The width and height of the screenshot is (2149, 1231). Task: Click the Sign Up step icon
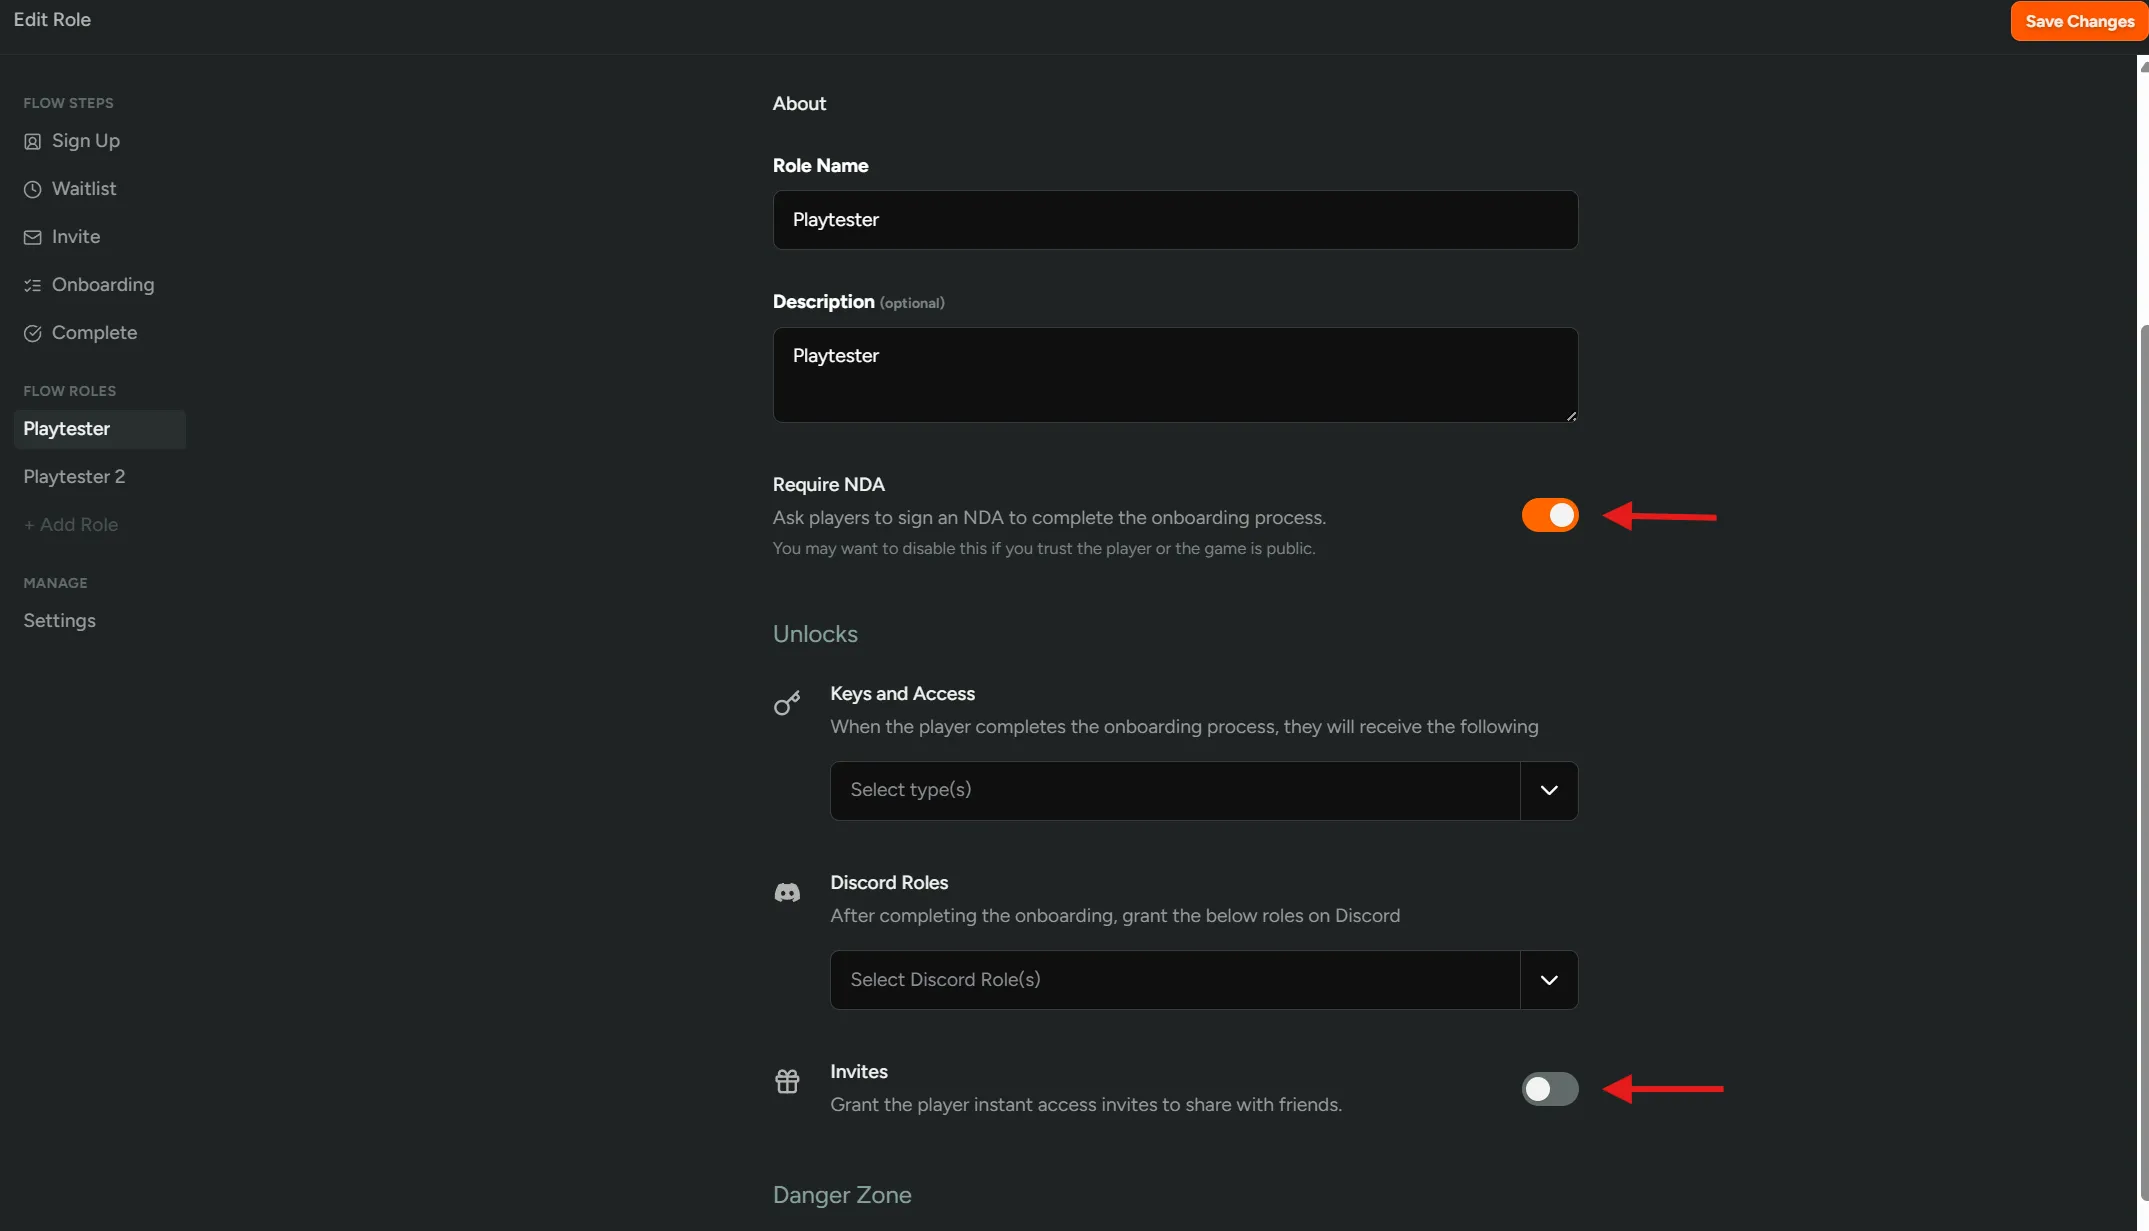coord(31,141)
